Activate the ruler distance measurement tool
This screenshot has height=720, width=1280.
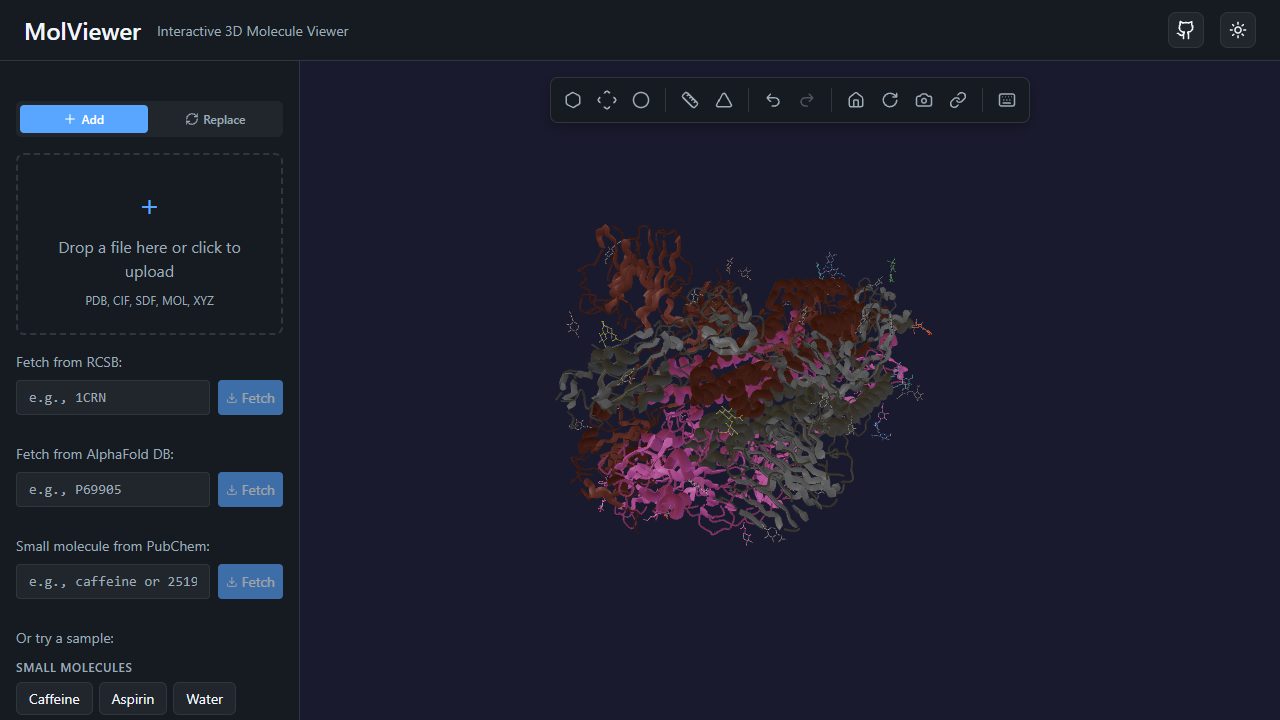(x=690, y=100)
